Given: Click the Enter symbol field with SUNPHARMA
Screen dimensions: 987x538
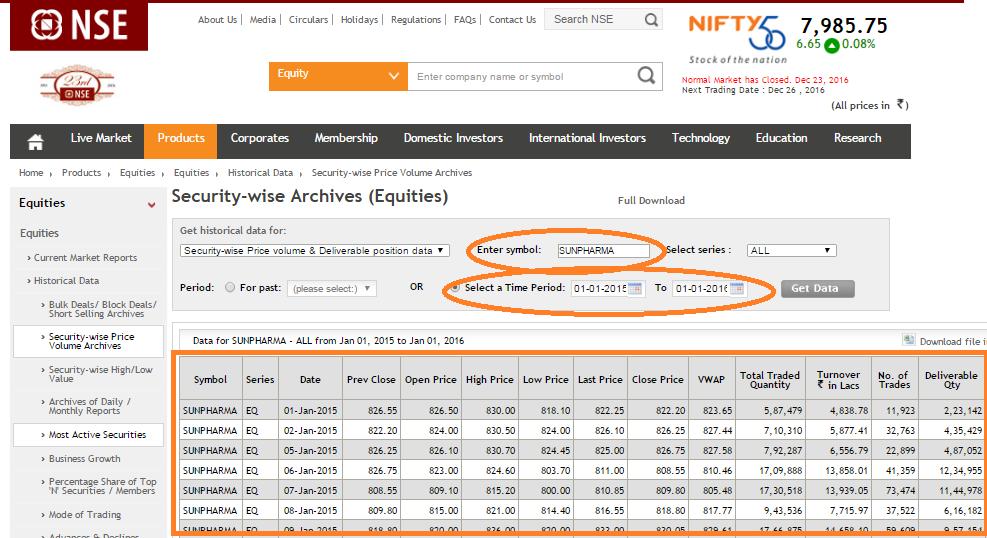Looking at the screenshot, I should (x=604, y=250).
